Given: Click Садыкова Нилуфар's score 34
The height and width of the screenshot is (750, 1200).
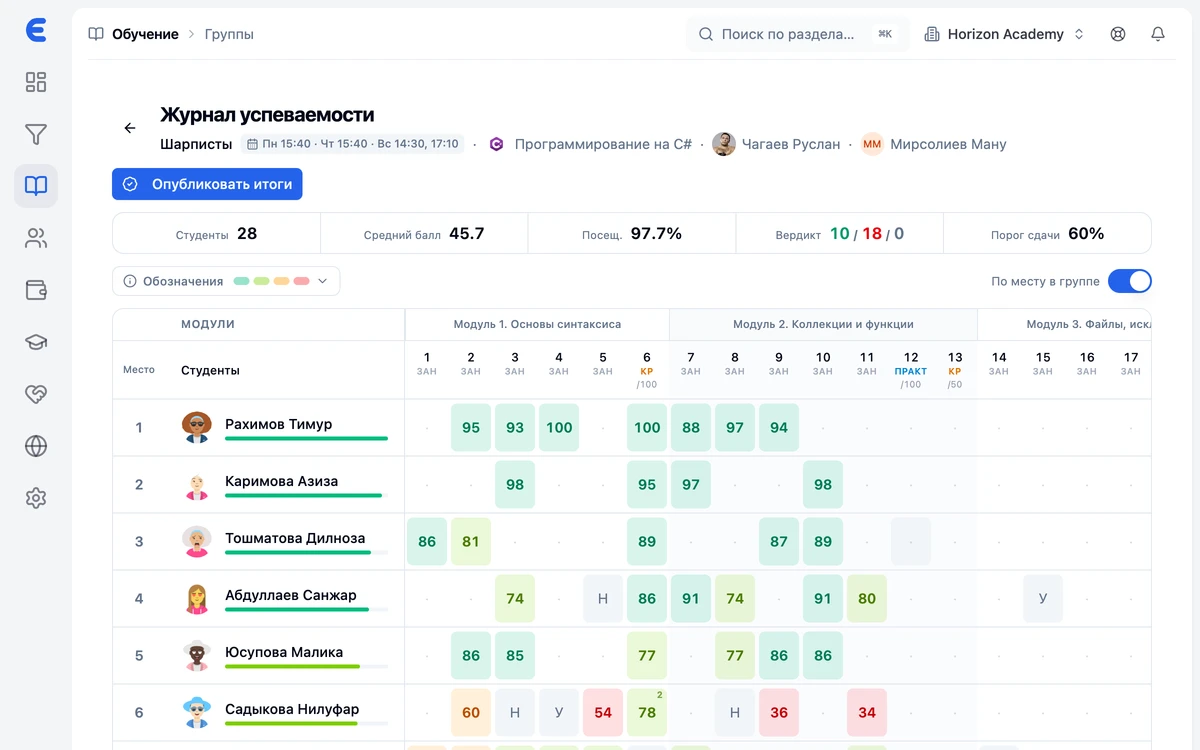Looking at the screenshot, I should tap(867, 712).
